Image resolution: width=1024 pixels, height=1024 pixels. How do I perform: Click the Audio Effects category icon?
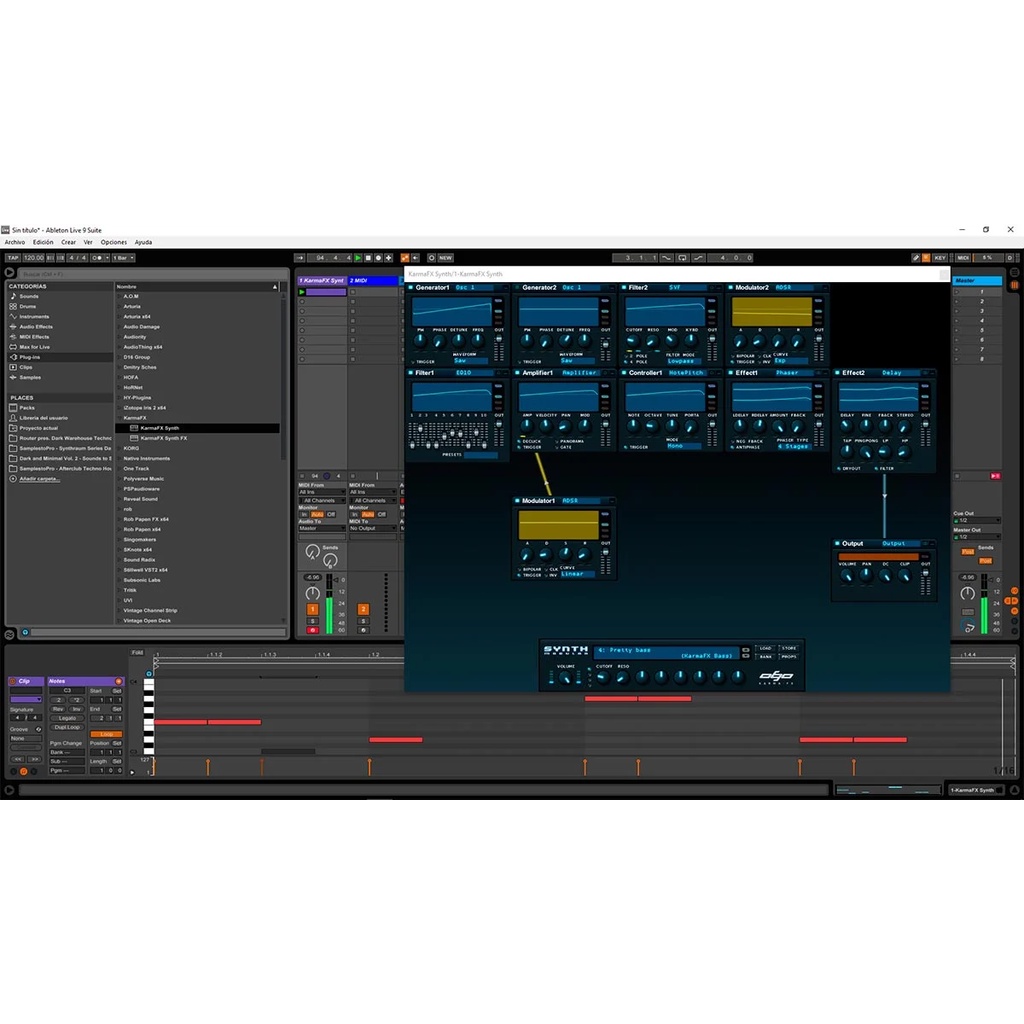point(13,327)
